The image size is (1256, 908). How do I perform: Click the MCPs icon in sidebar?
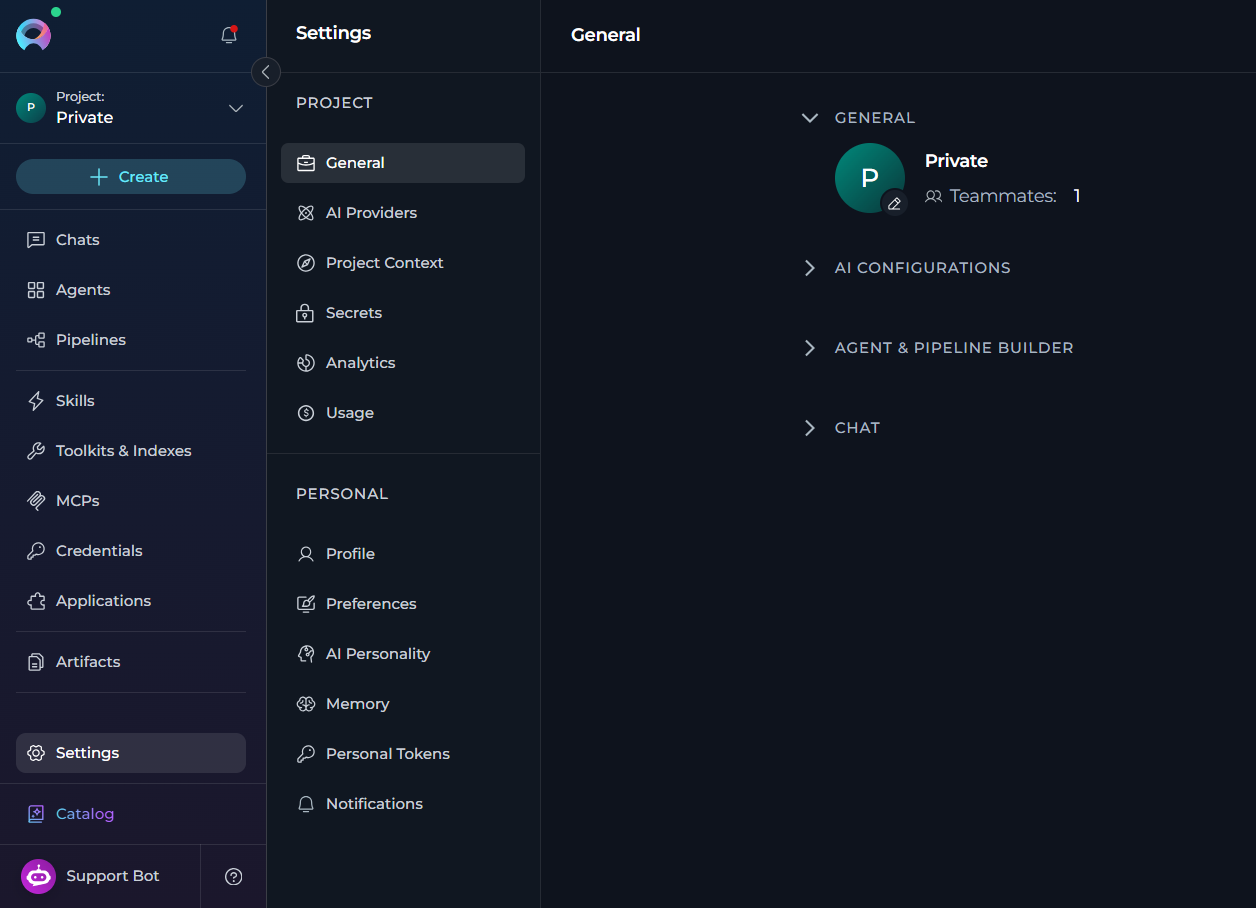(36, 501)
